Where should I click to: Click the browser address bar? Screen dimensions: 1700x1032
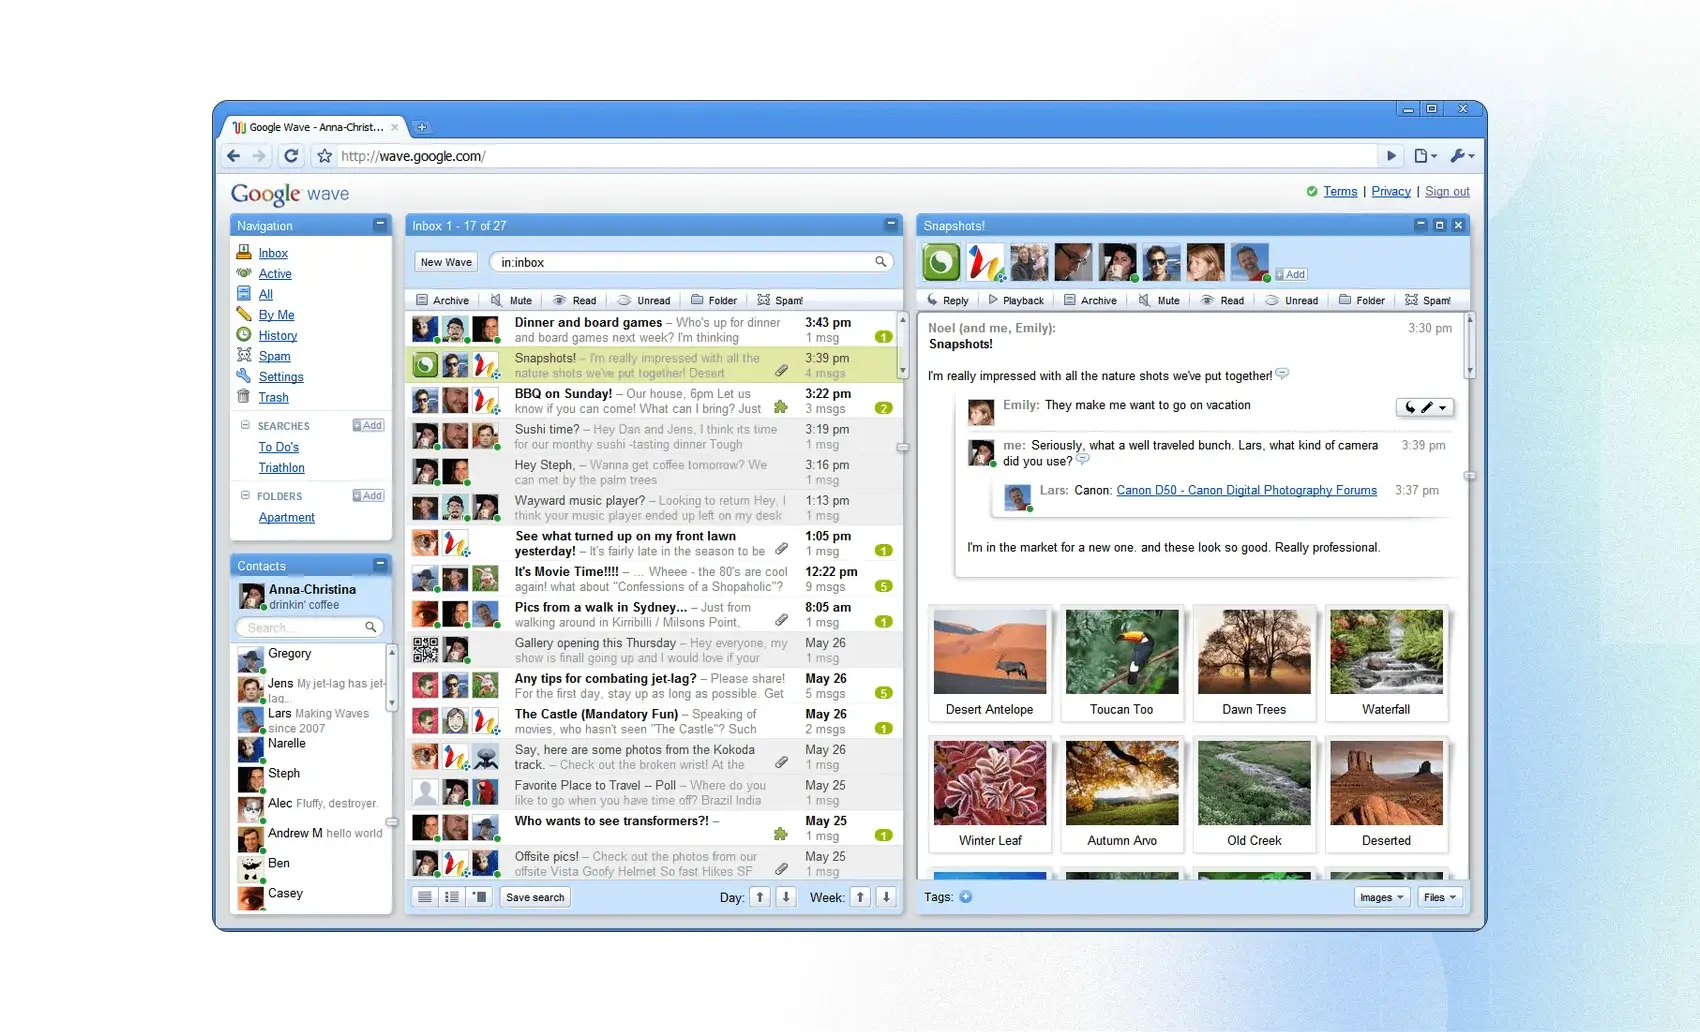(x=855, y=156)
